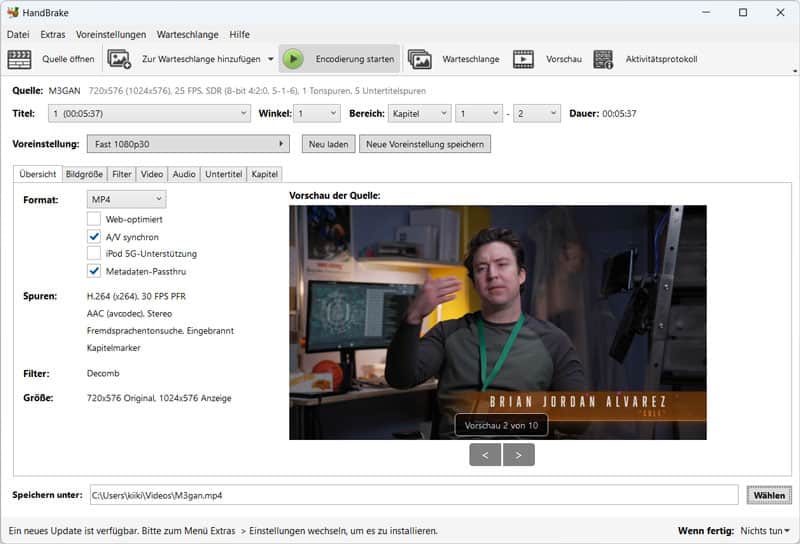This screenshot has width=800, height=544.
Task: Click the HandBrake app icon in title bar
Action: (12, 13)
